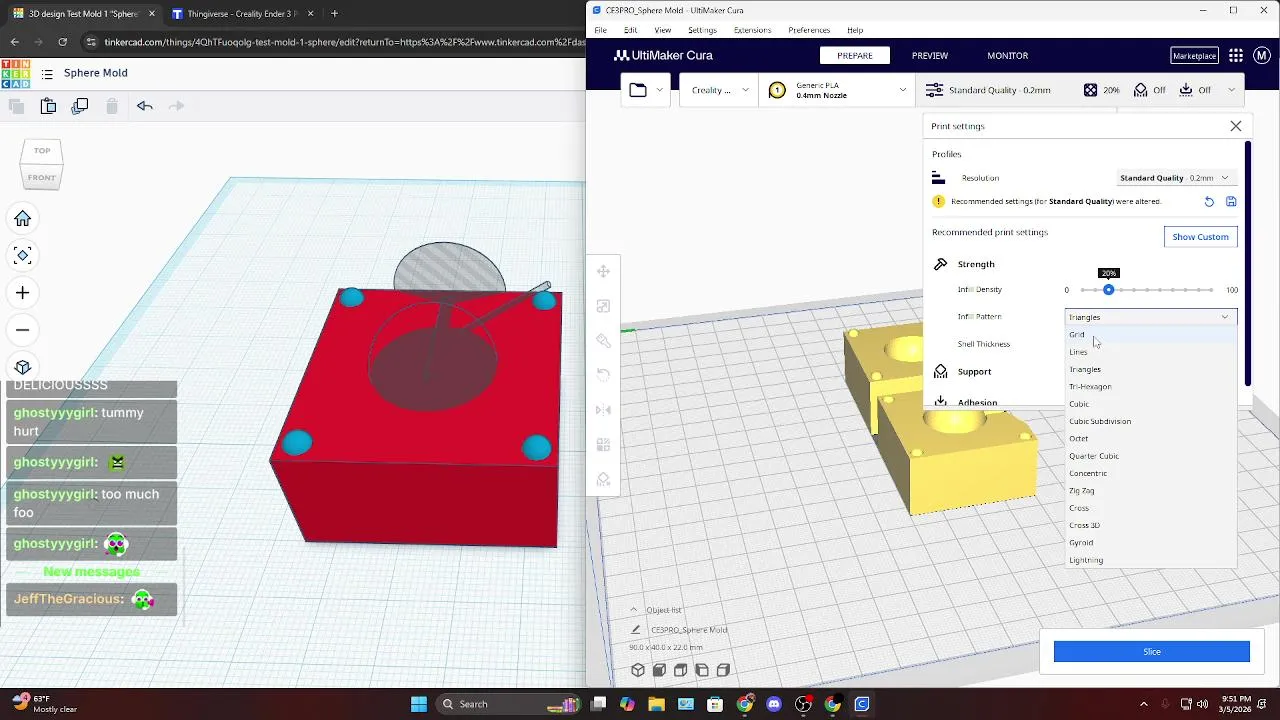
Task: Collapse the Object list chevron
Action: (633, 610)
